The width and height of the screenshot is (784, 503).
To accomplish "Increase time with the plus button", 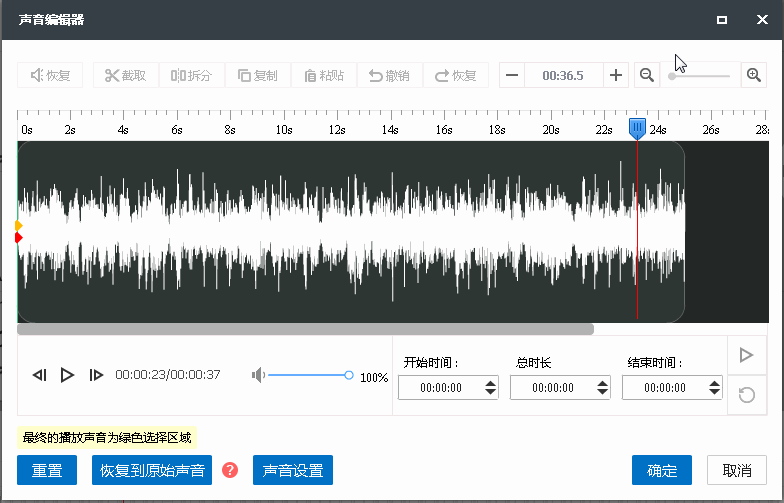I will 616,76.
